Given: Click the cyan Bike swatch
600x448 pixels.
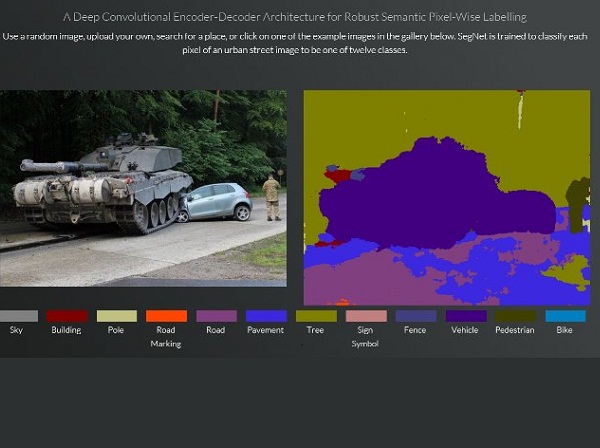Looking at the screenshot, I should coord(566,316).
